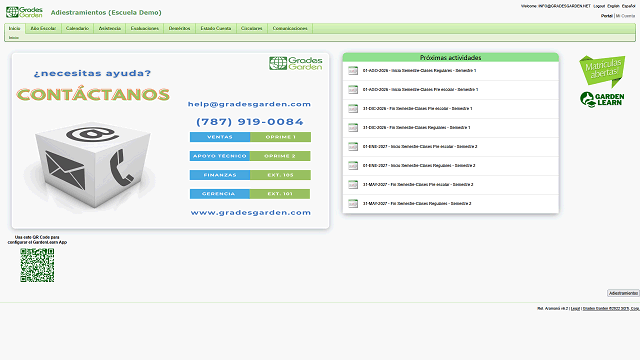This screenshot has height=360, width=640.
Task: Click calendar icon for 01-ENE Pre escolar Semestre 2
Action: 353,147
